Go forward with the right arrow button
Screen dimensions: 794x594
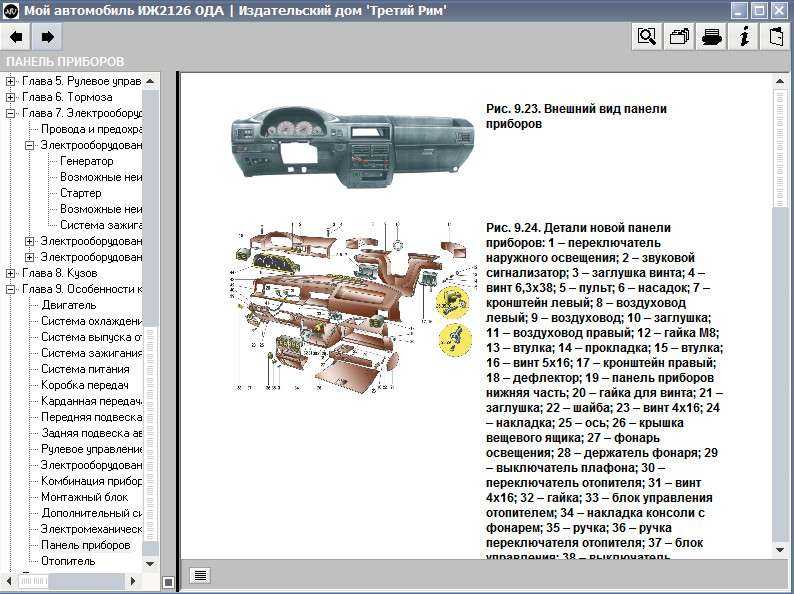click(x=47, y=37)
